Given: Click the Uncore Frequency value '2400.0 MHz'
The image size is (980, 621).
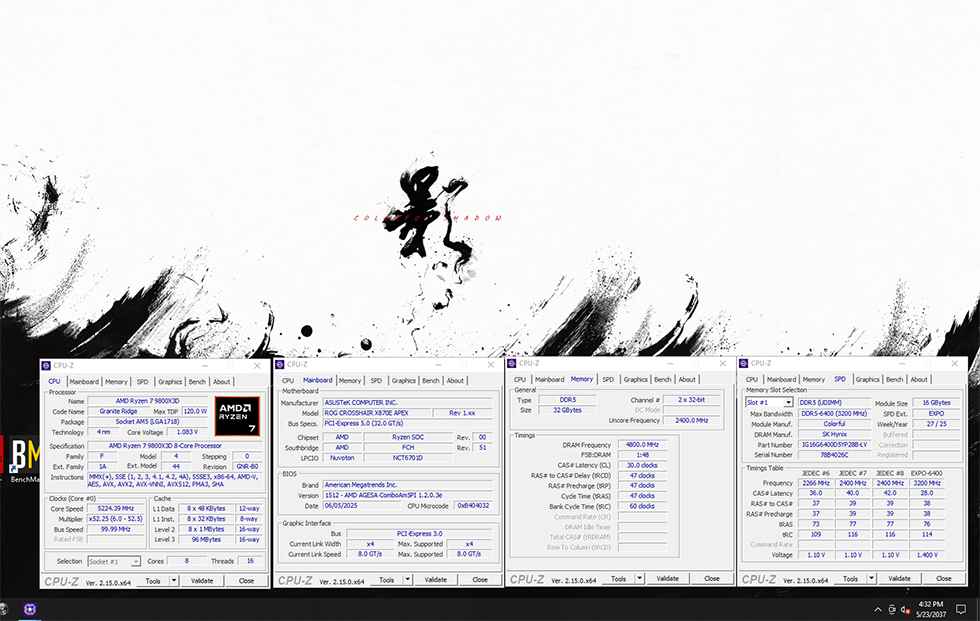Looking at the screenshot, I should pos(692,420).
